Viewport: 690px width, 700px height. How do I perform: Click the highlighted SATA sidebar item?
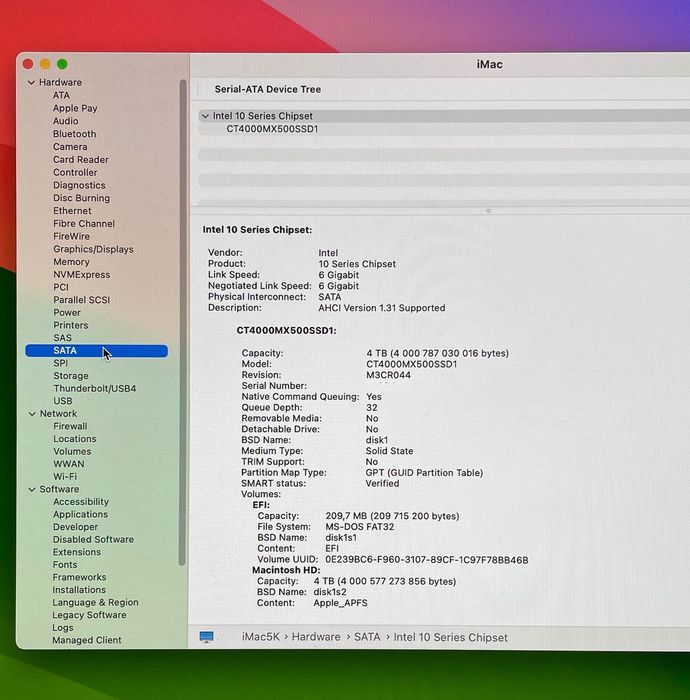[x=96, y=351]
